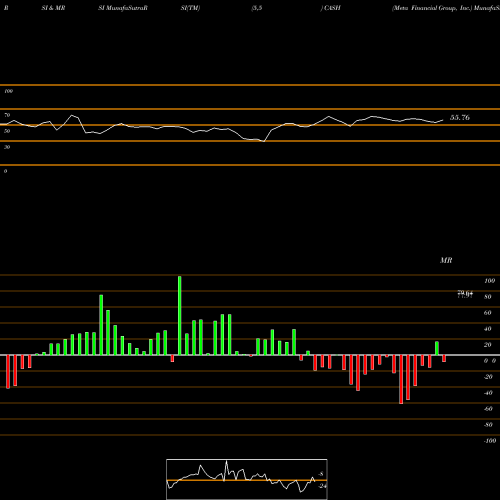Viewport: 500px width, 500px height.
Task: Click the CASH ticker text in header
Action: [x=332, y=8]
